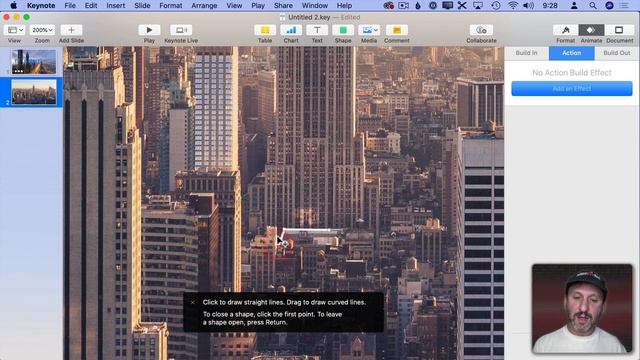This screenshot has width=640, height=360.
Task: Open the Help menu
Action: point(344,6)
